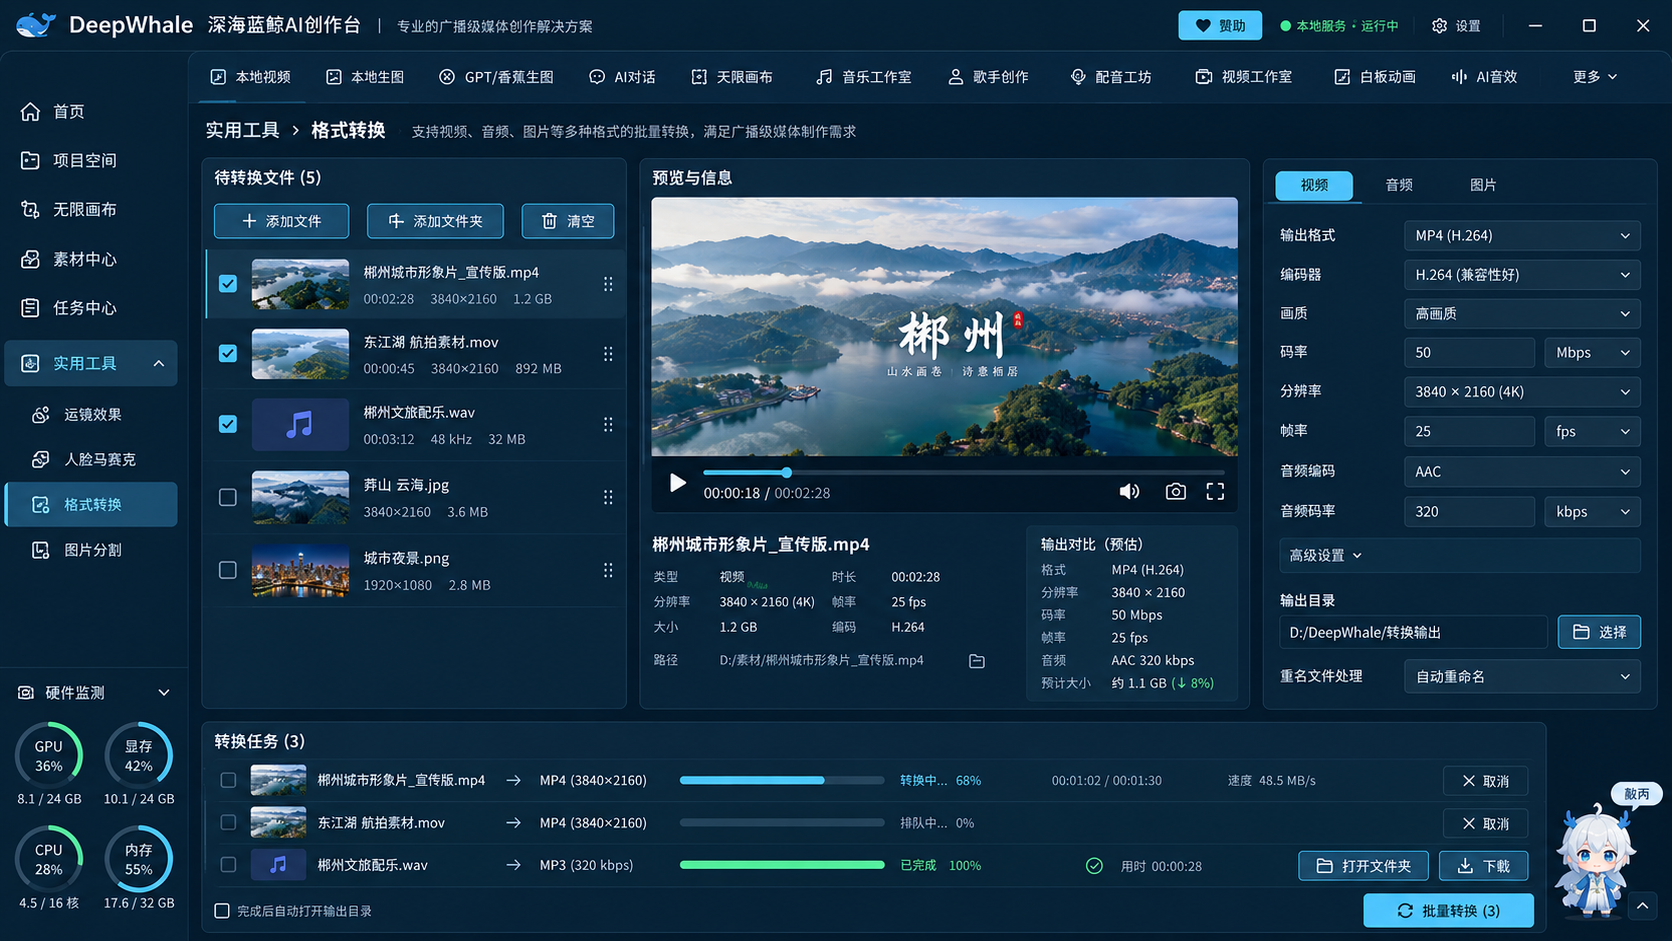Open the 画质 高画质 dropdown
Image resolution: width=1672 pixels, height=941 pixels.
coord(1522,314)
